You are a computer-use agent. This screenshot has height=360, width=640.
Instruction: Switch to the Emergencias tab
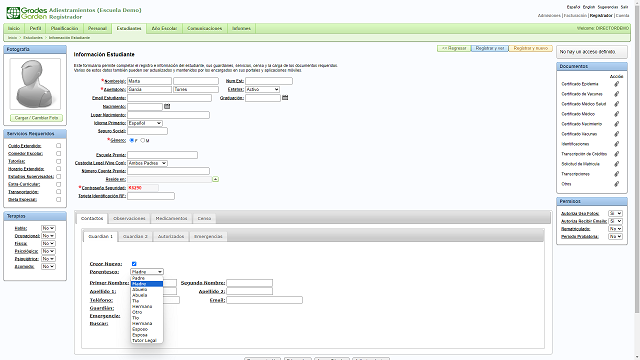pos(208,236)
